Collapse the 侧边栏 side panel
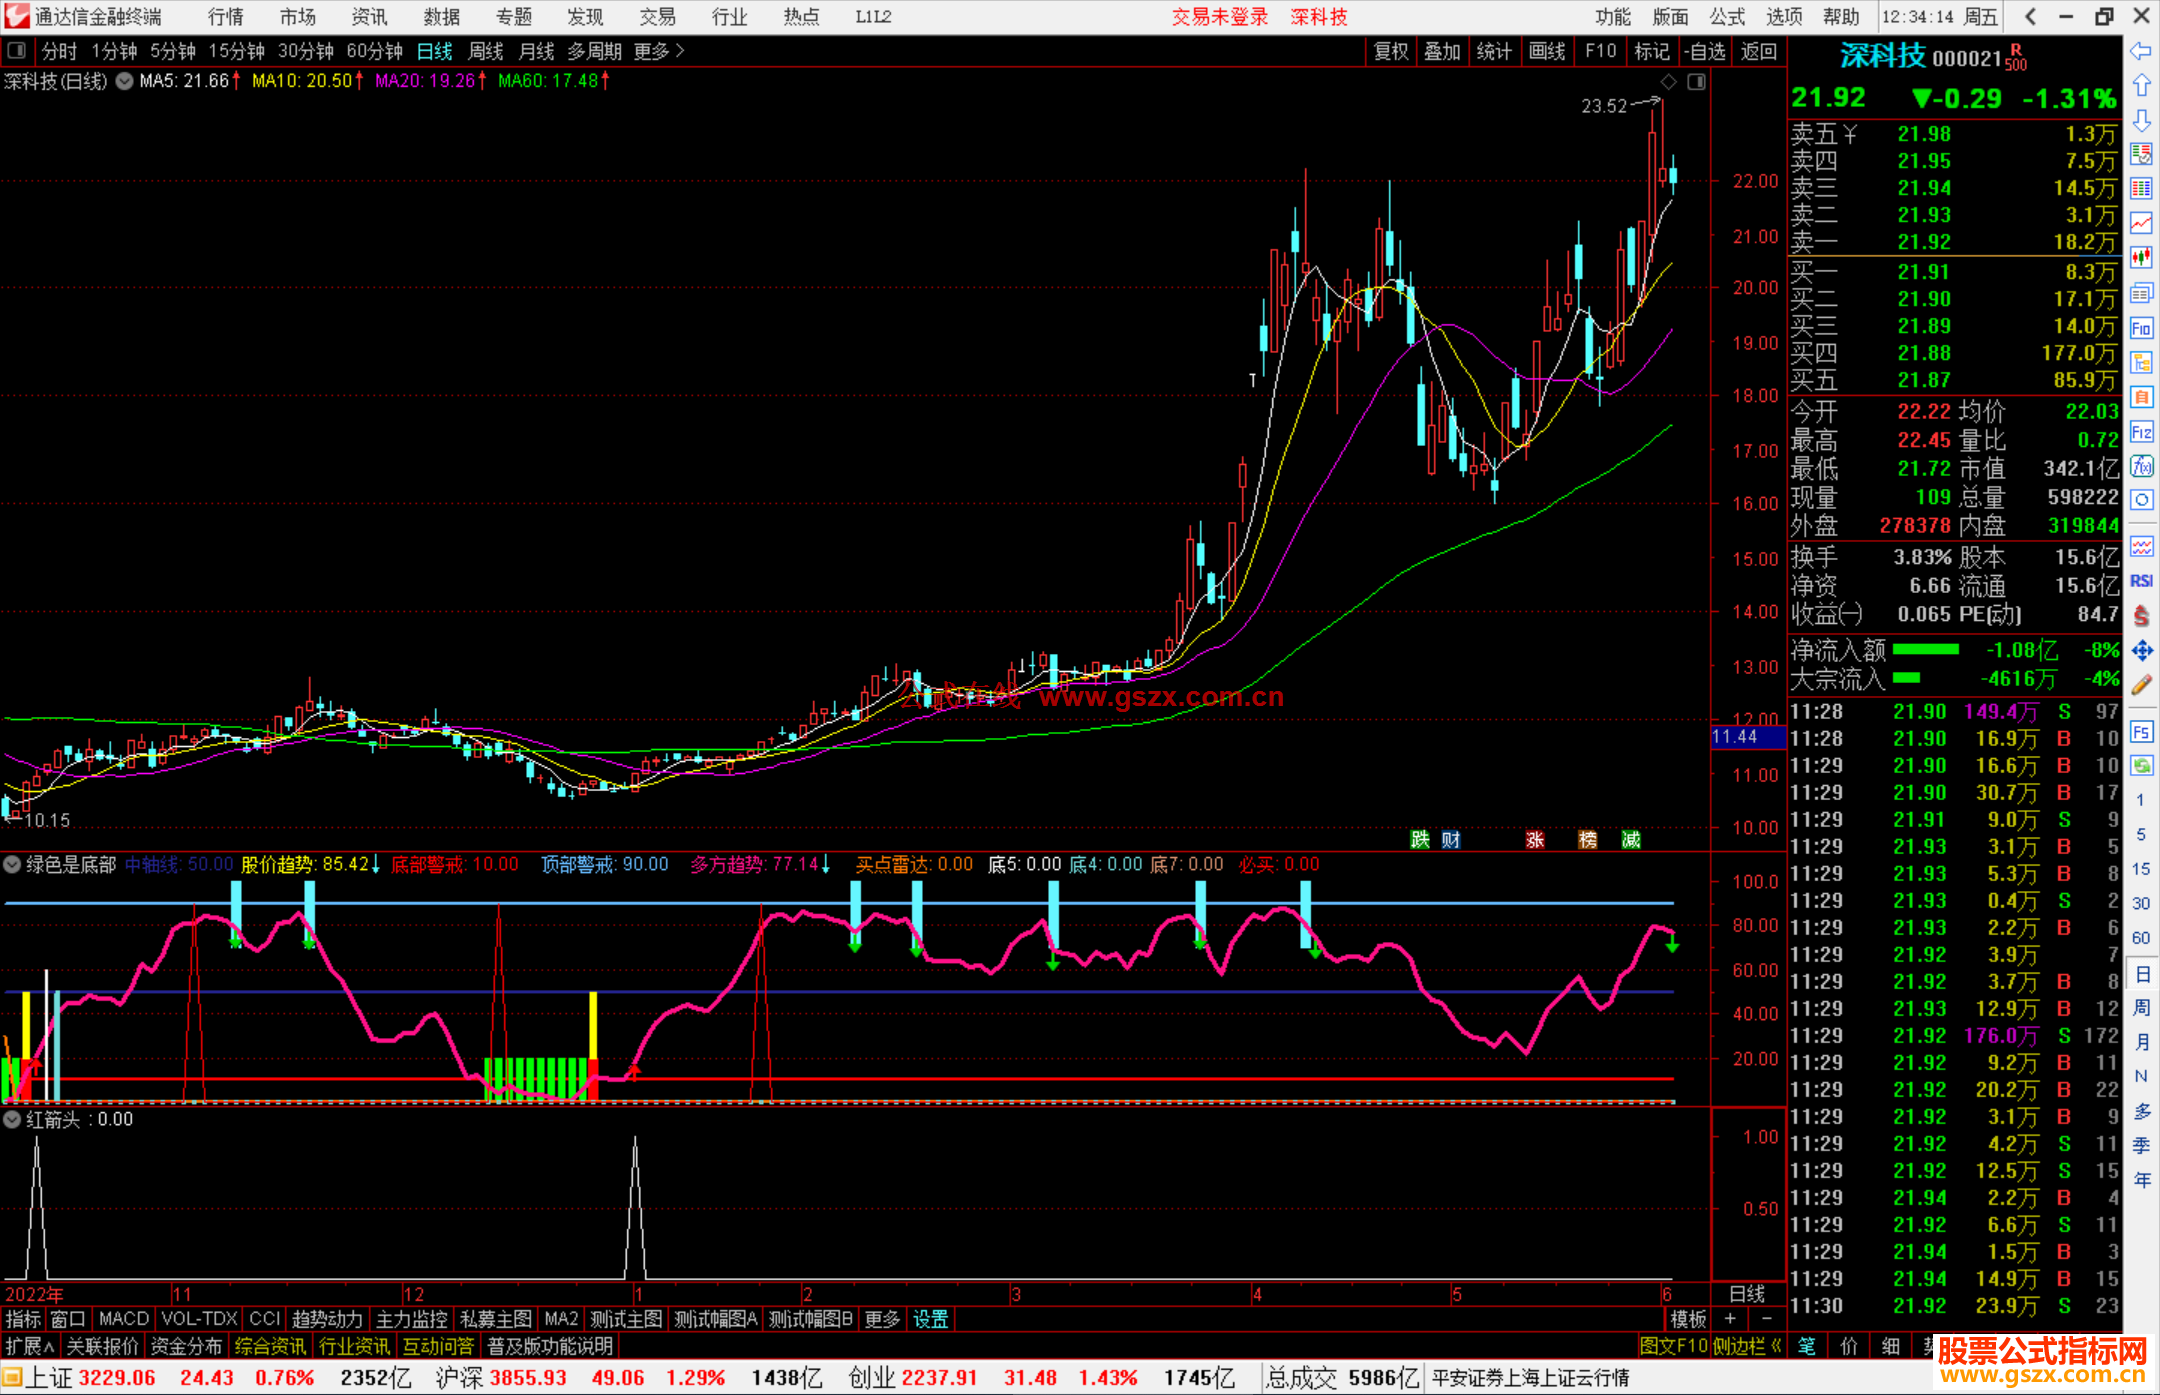Screen dimensions: 2160x1395 pyautogui.click(x=1746, y=1346)
